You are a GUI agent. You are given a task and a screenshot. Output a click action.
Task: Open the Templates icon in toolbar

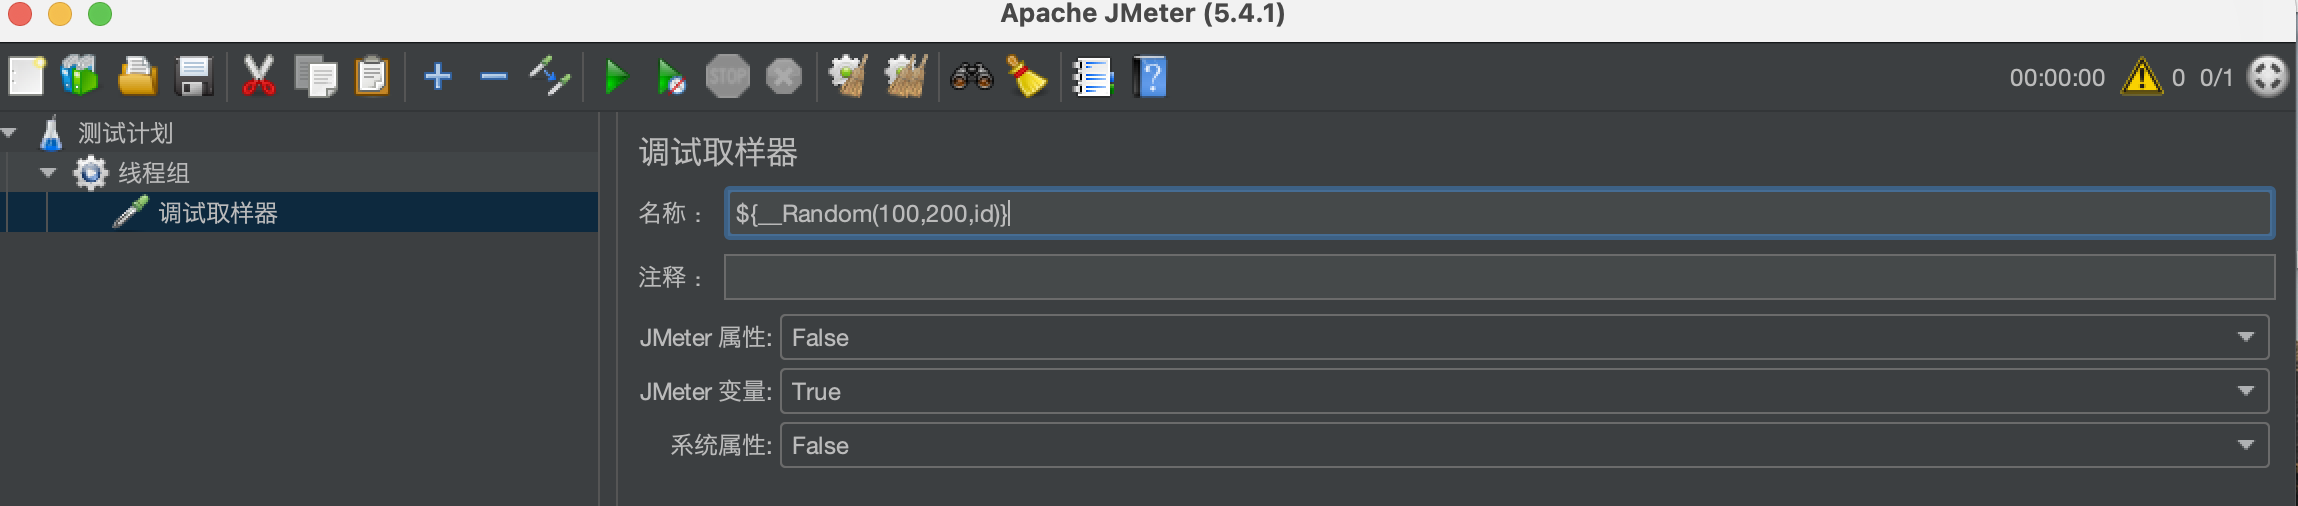[80, 76]
